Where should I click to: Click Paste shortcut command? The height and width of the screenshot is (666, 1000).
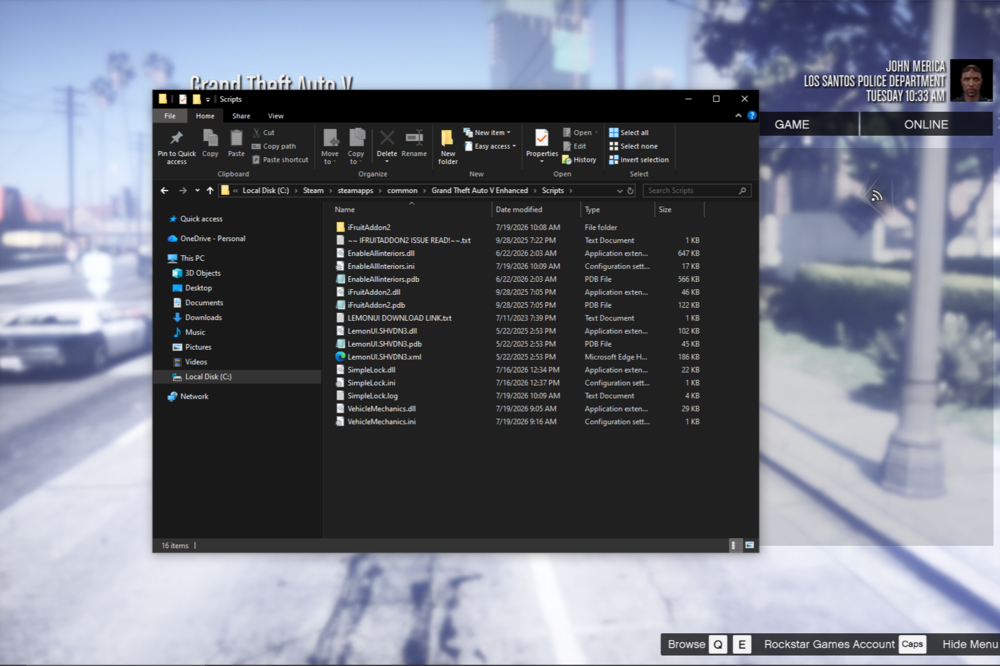click(x=280, y=159)
